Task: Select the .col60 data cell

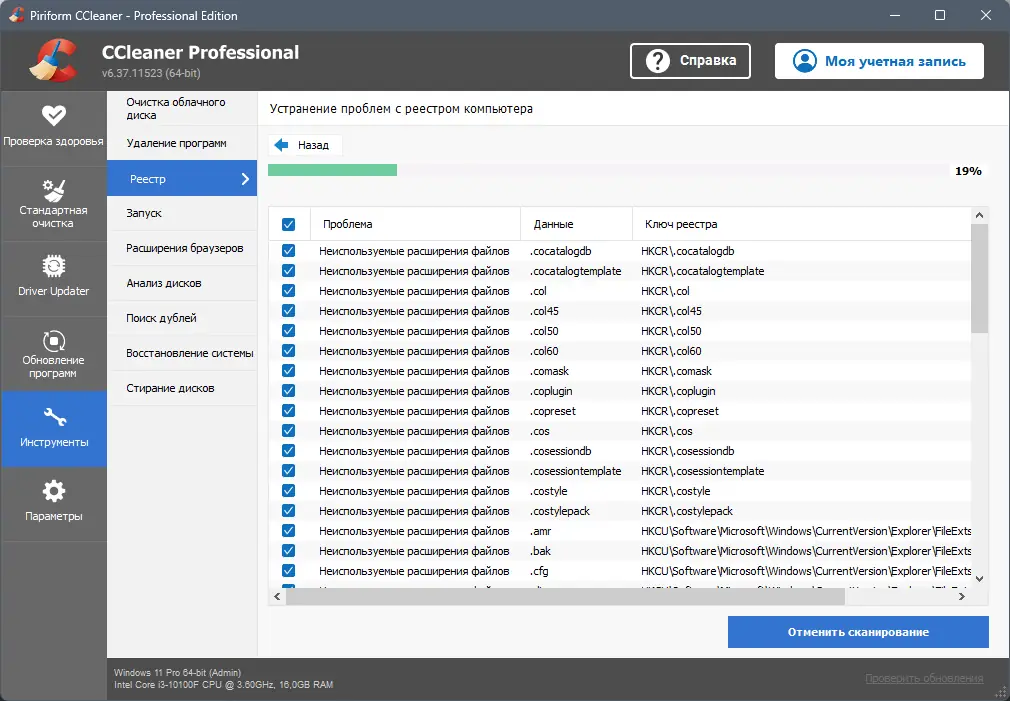Action: 544,350
